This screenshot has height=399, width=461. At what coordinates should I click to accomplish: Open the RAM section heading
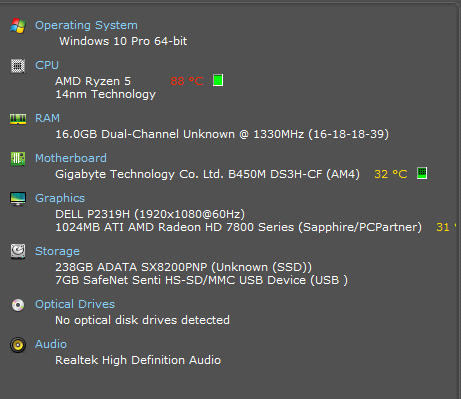click(x=48, y=118)
